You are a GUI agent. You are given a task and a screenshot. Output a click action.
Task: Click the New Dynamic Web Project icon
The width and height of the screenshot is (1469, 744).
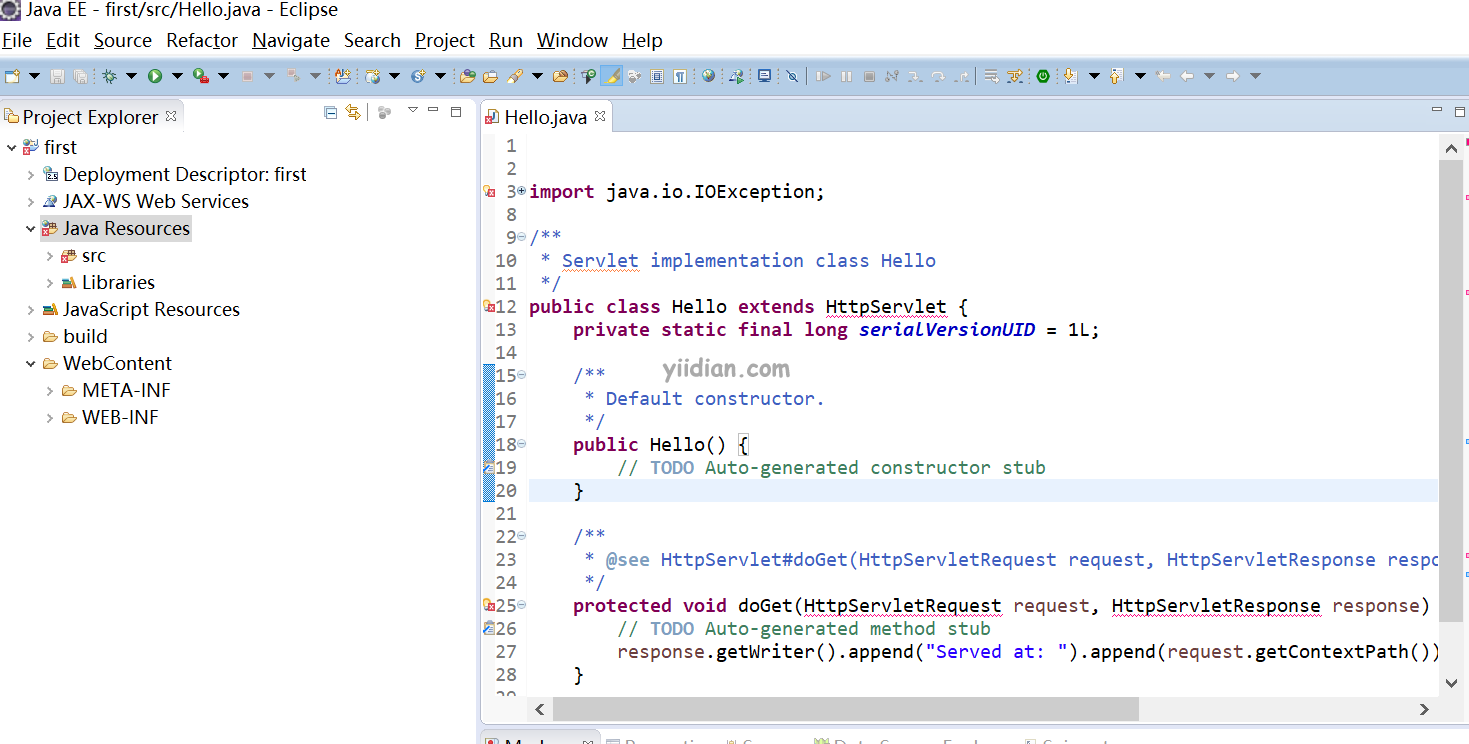coord(372,76)
